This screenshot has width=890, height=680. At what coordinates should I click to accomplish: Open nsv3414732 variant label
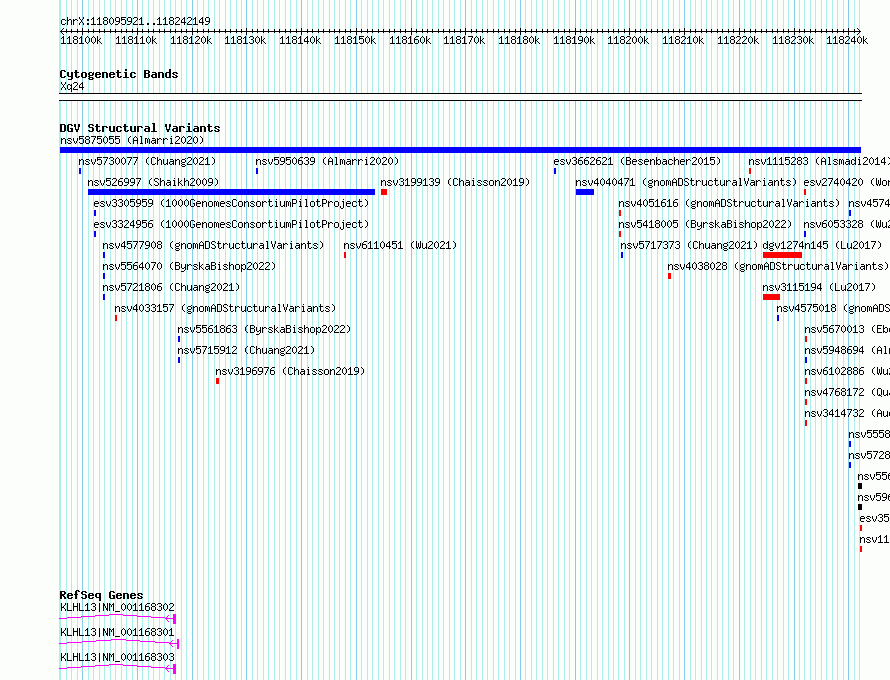(847, 413)
